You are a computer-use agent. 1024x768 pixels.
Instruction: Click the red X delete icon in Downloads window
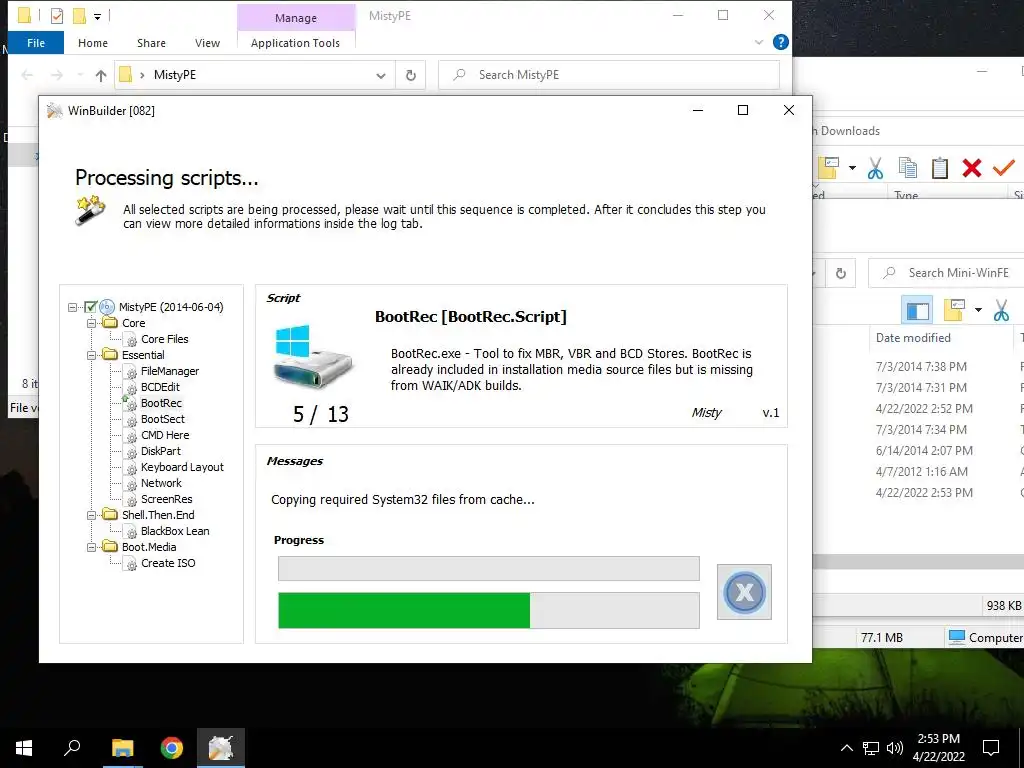[x=972, y=168]
